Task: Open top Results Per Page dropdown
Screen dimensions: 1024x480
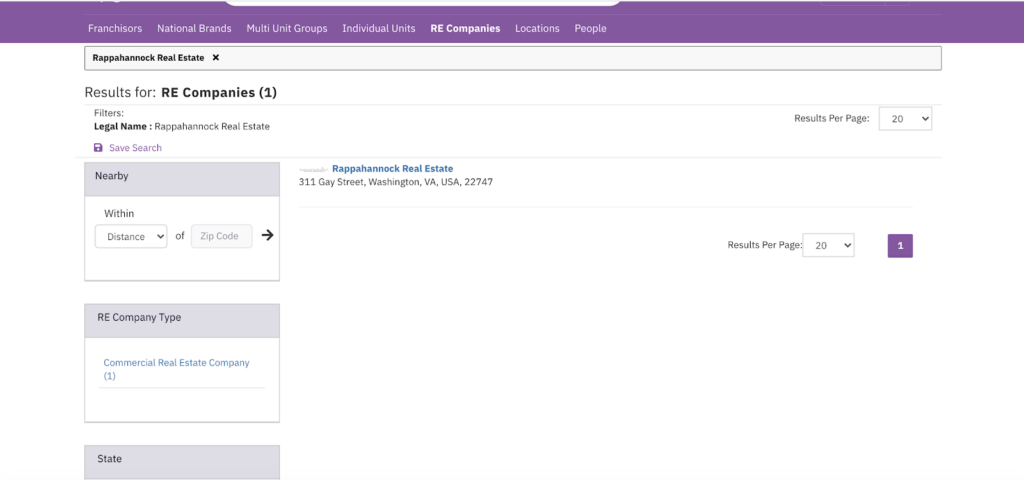Action: 905,119
